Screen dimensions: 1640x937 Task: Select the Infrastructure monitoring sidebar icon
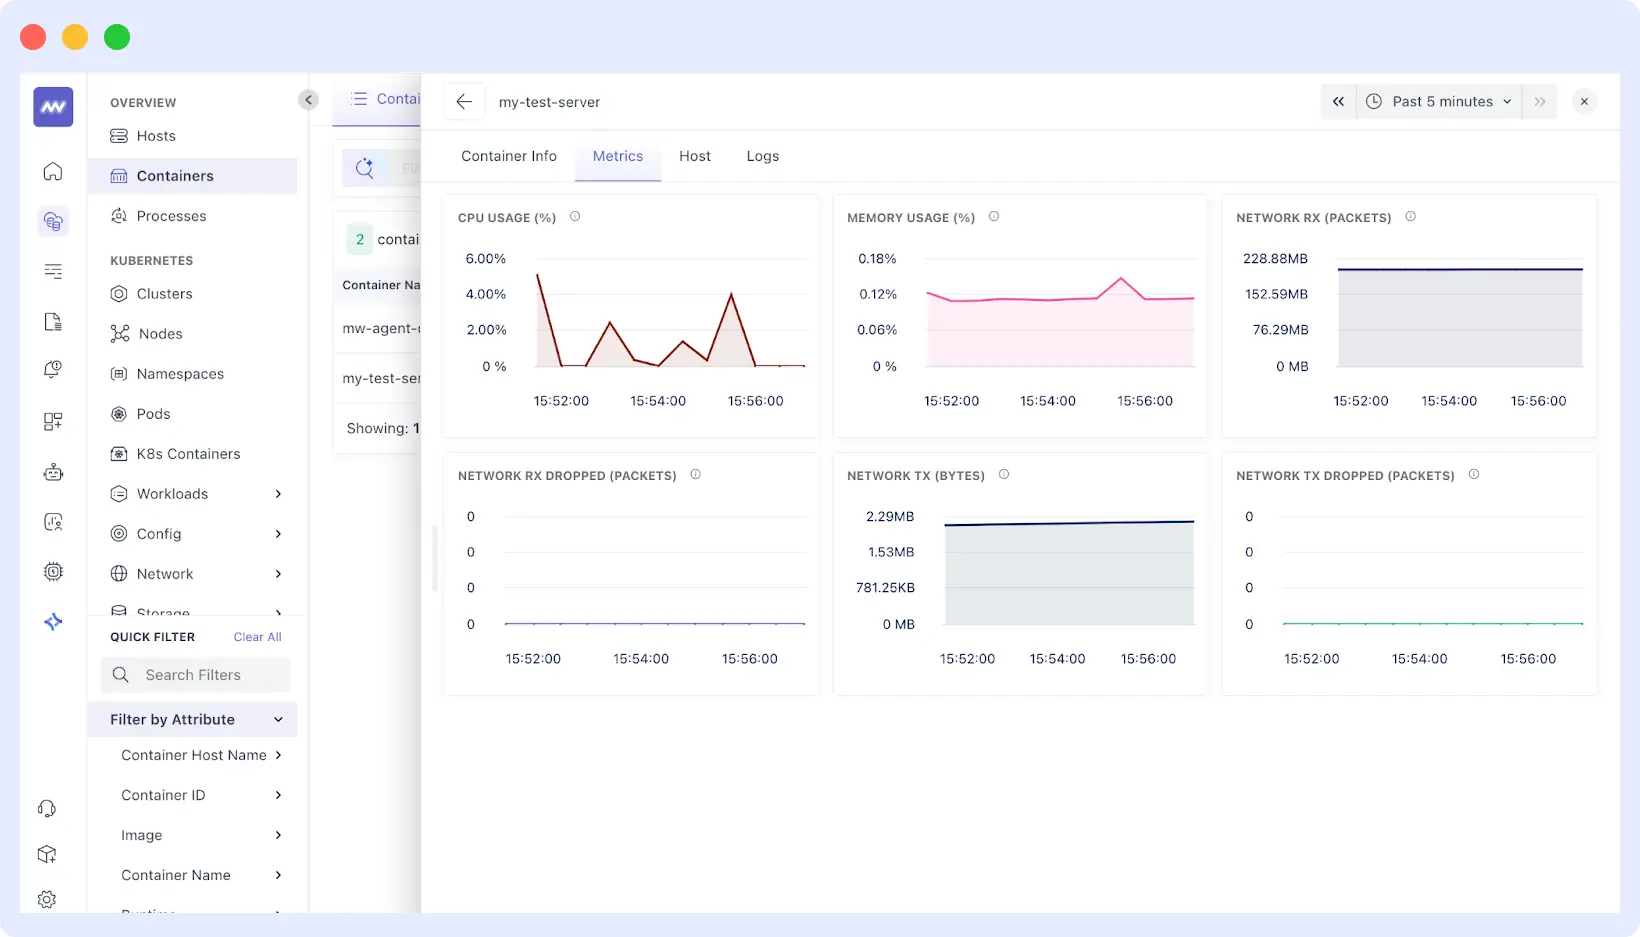click(52, 221)
